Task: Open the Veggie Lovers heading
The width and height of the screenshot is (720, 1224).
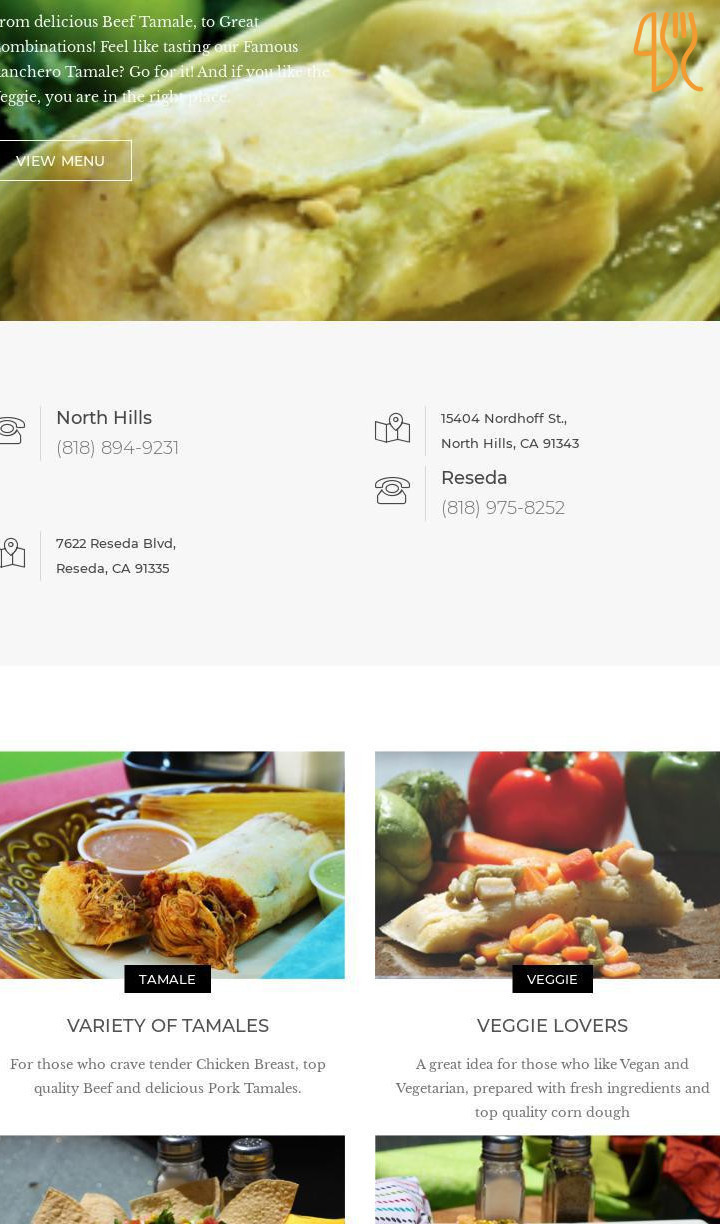Action: (552, 1026)
